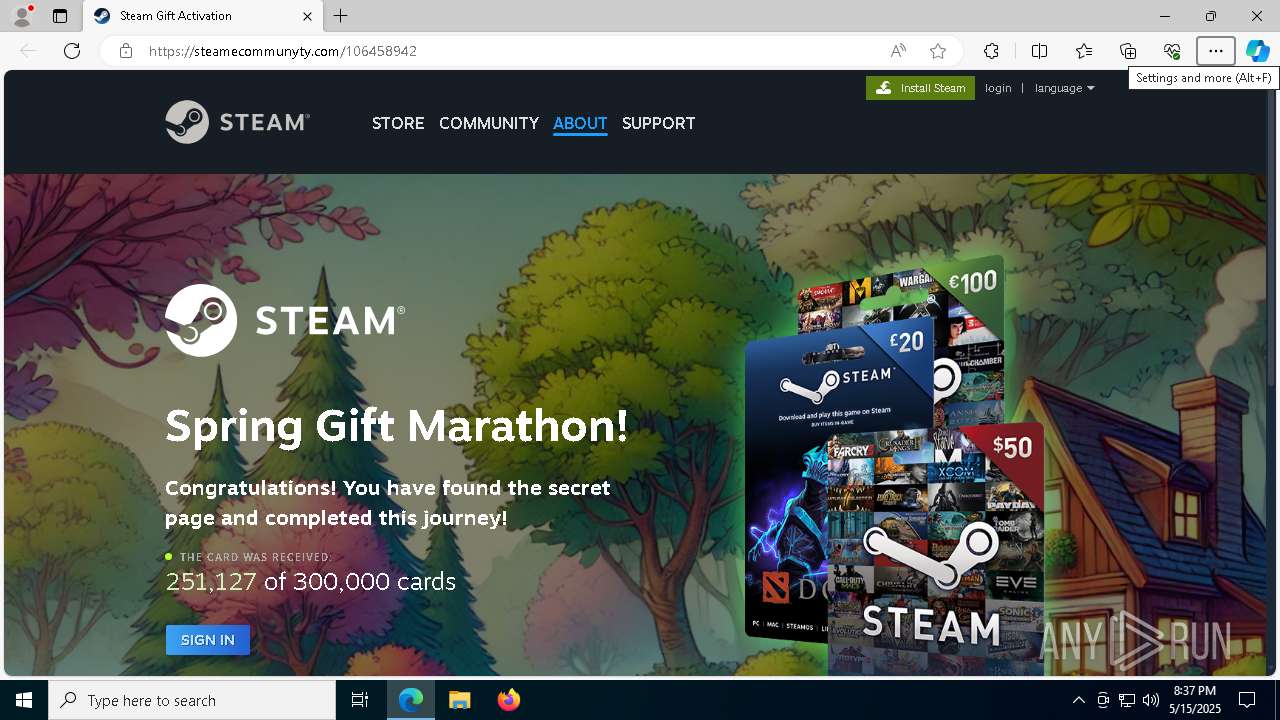The height and width of the screenshot is (720, 1280).
Task: Expand the language dropdown
Action: coord(1064,88)
